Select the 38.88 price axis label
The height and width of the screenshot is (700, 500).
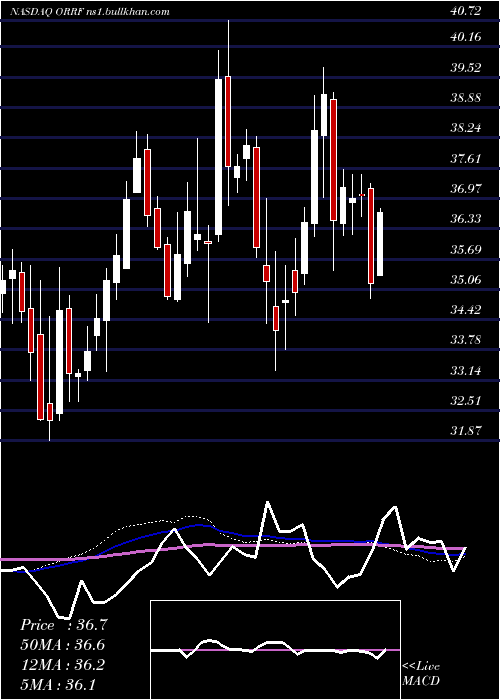click(466, 97)
